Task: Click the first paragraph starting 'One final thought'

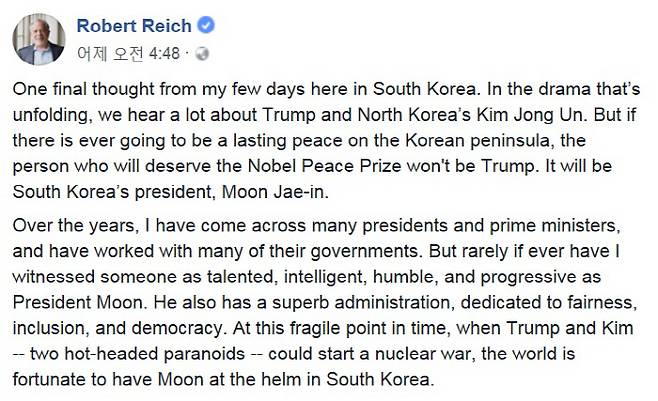Action: click(x=326, y=140)
